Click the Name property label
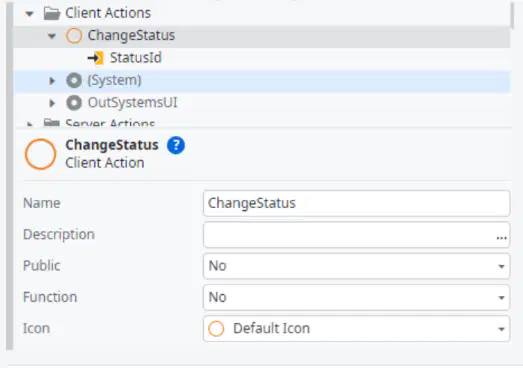523x368 pixels. coord(42,203)
